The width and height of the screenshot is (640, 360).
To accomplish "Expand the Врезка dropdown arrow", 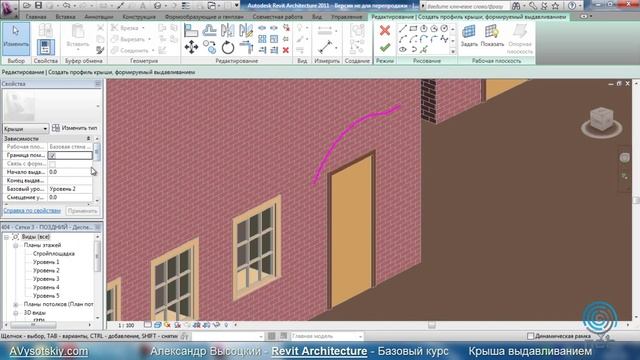I will pos(143,28).
